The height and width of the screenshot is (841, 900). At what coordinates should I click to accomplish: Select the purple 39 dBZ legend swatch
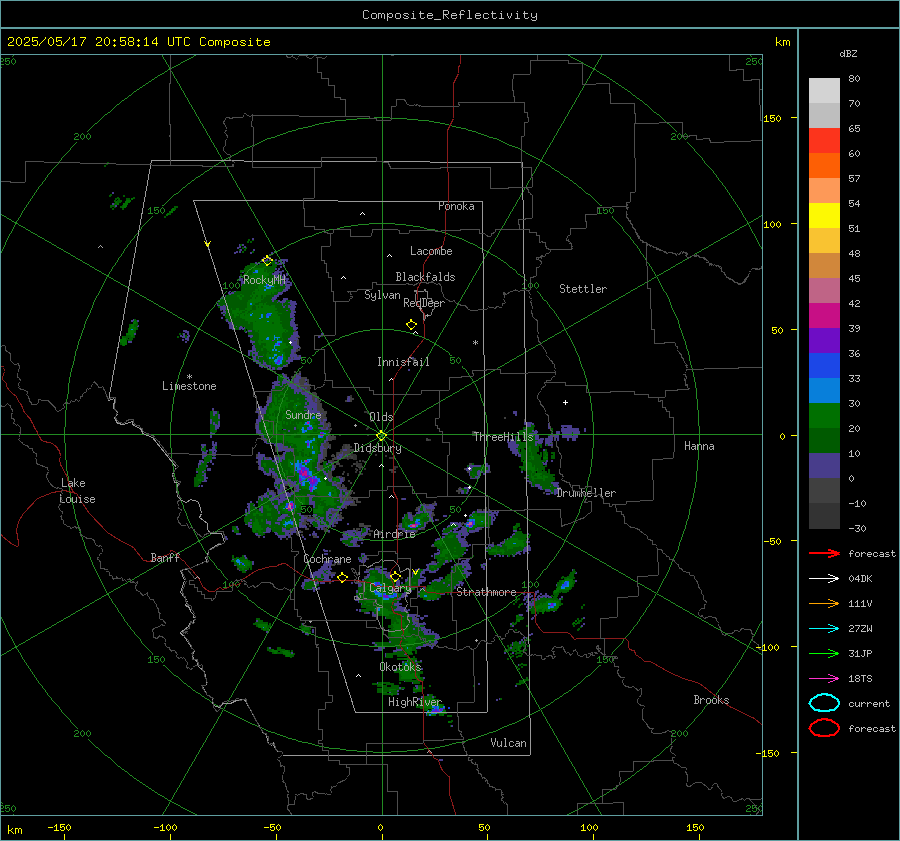pyautogui.click(x=824, y=341)
